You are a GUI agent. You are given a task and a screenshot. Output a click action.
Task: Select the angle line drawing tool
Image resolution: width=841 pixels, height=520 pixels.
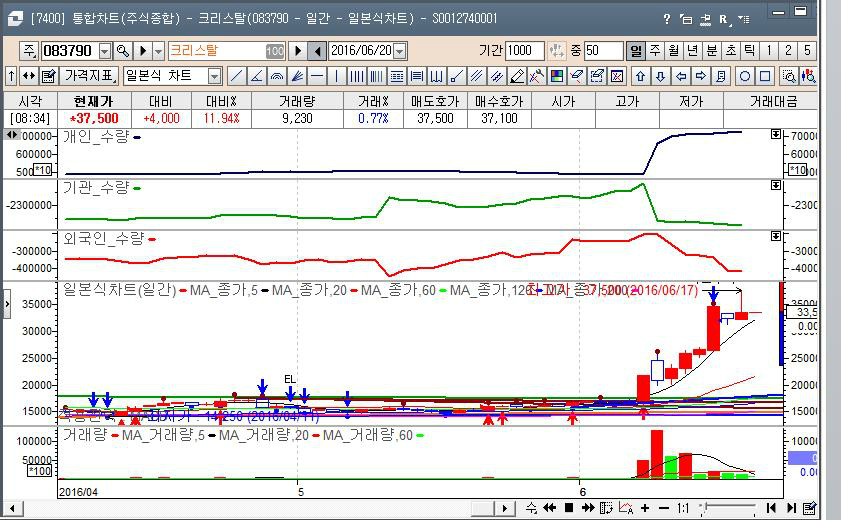pos(256,76)
